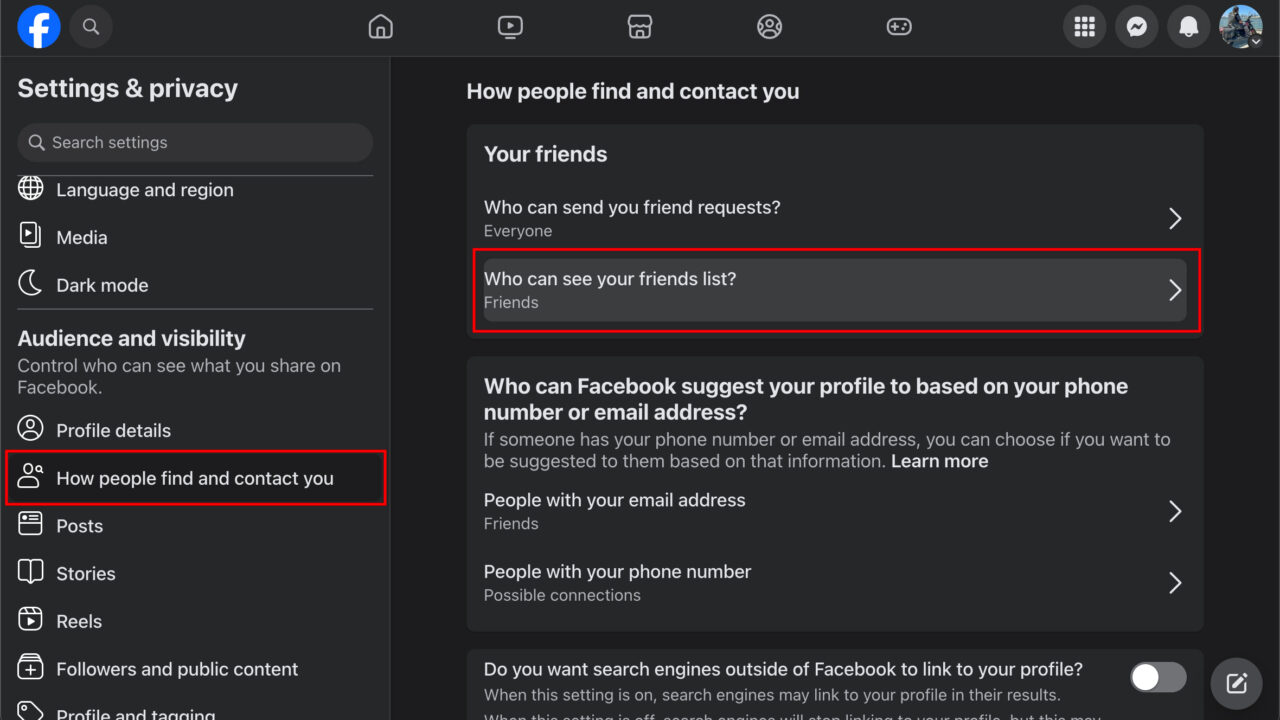Click the 'Learn more' link

coord(939,461)
